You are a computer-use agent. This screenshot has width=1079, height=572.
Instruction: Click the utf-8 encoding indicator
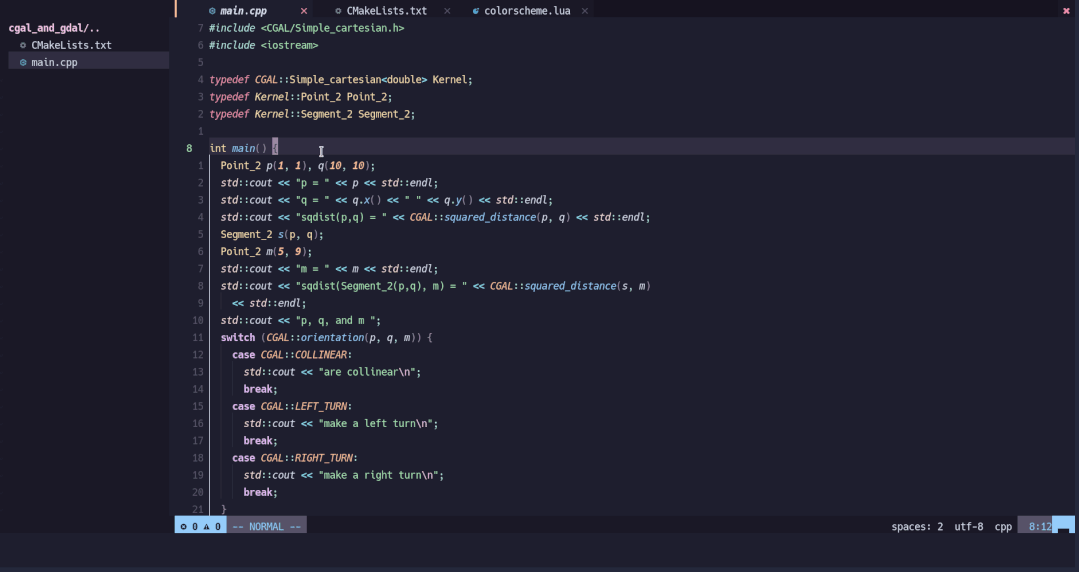[969, 527]
